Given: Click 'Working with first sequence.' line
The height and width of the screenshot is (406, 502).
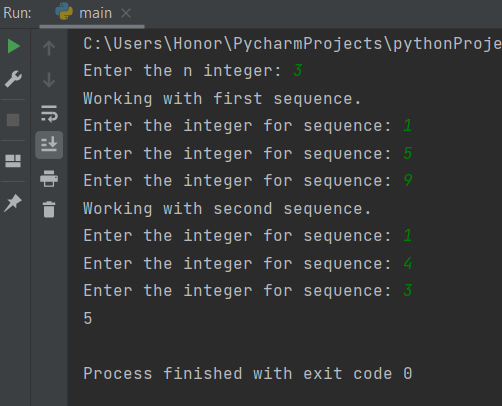Looking at the screenshot, I should (x=222, y=99).
